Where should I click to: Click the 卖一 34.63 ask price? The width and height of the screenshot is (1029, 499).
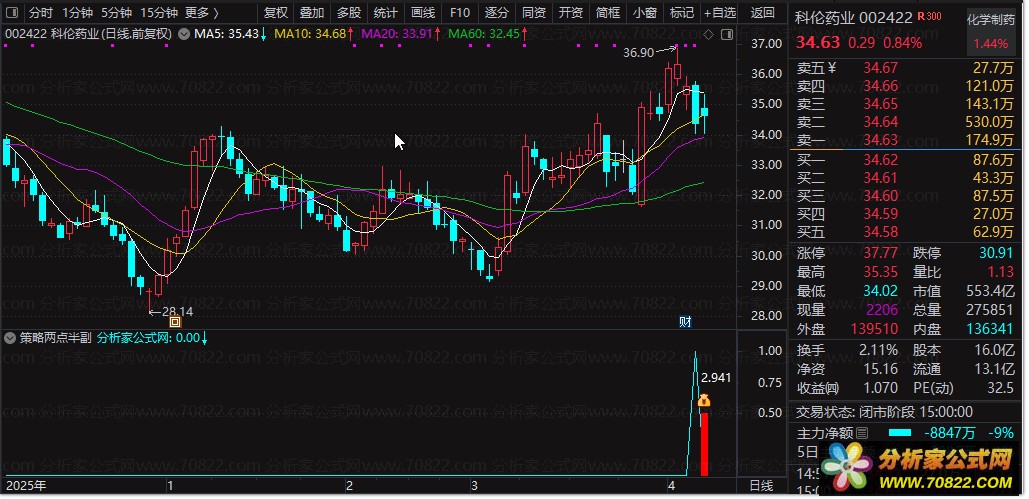(880, 139)
